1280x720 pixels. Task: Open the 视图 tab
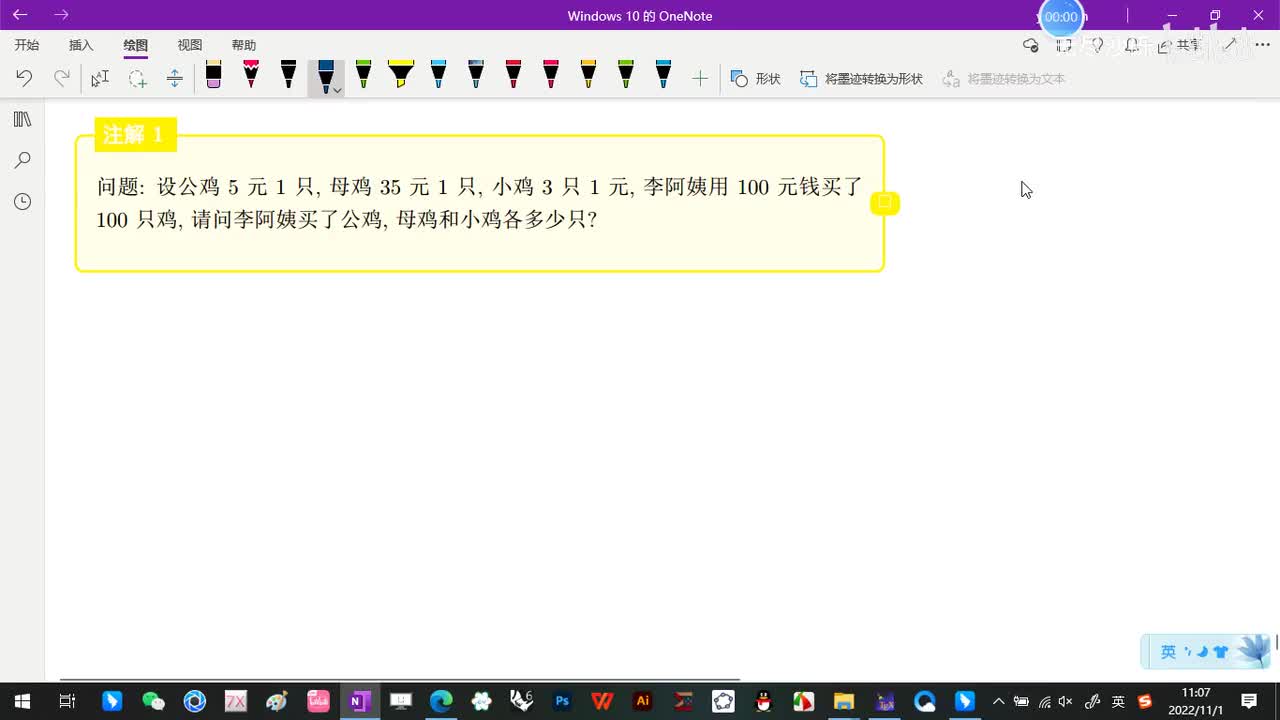[x=190, y=45]
